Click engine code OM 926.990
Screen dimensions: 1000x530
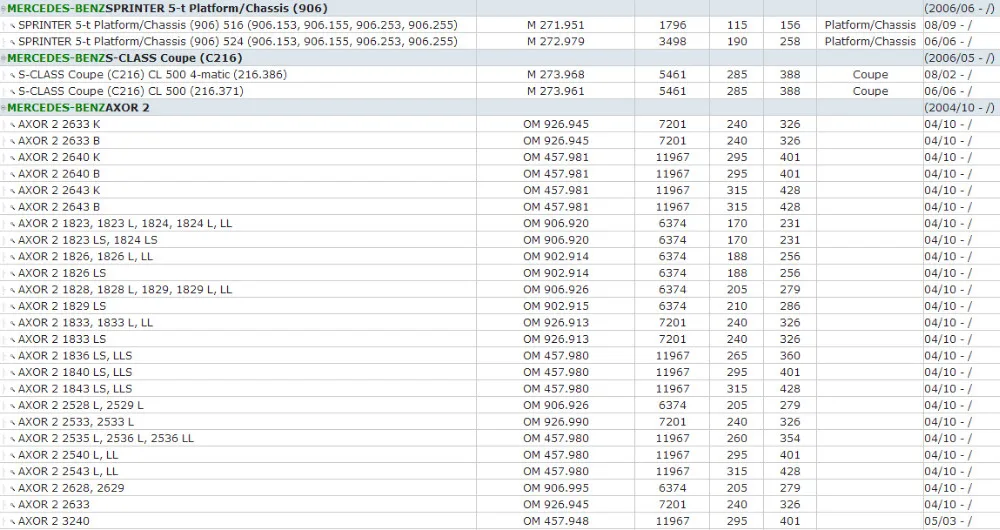pyautogui.click(x=555, y=422)
